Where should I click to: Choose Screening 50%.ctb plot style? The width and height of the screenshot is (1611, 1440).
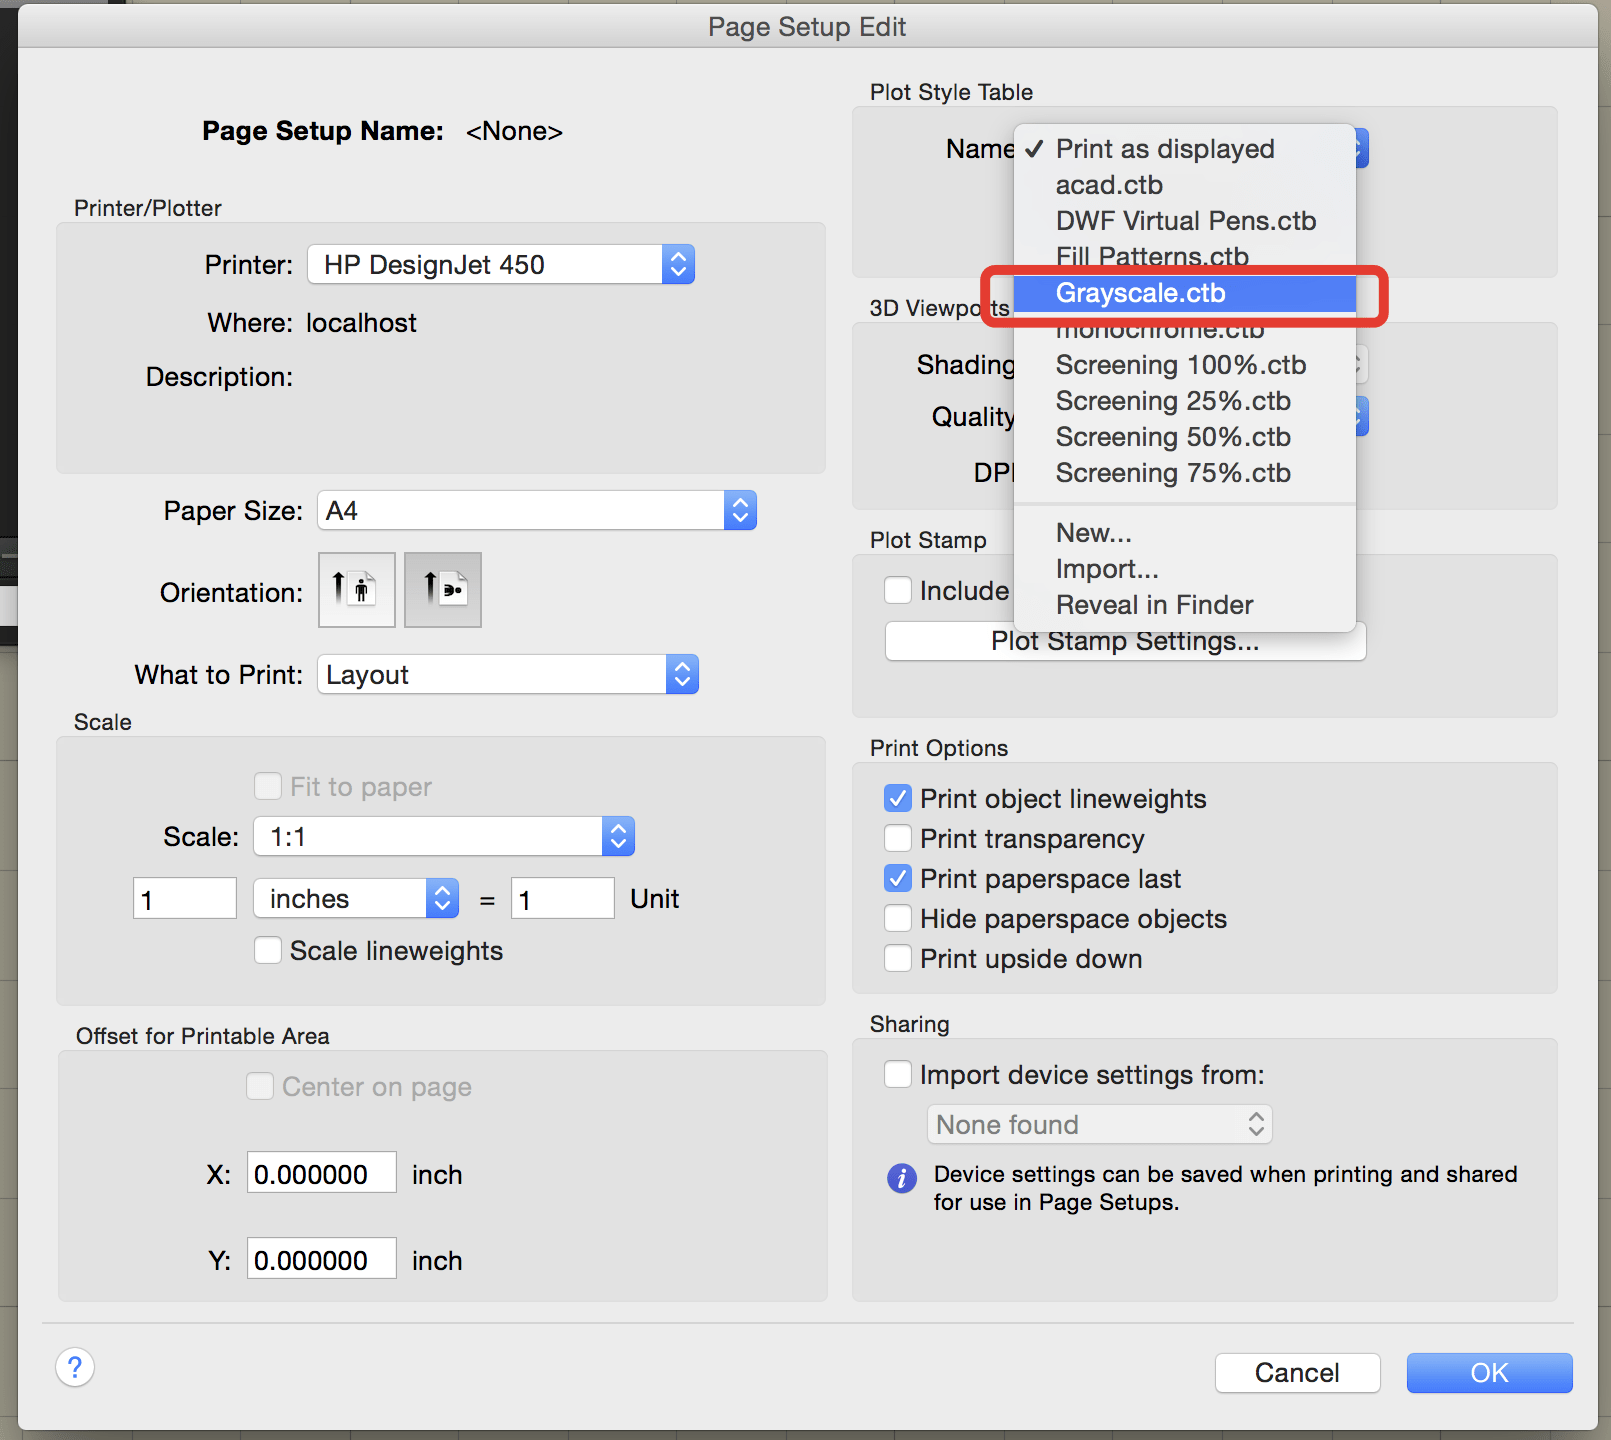point(1185,437)
